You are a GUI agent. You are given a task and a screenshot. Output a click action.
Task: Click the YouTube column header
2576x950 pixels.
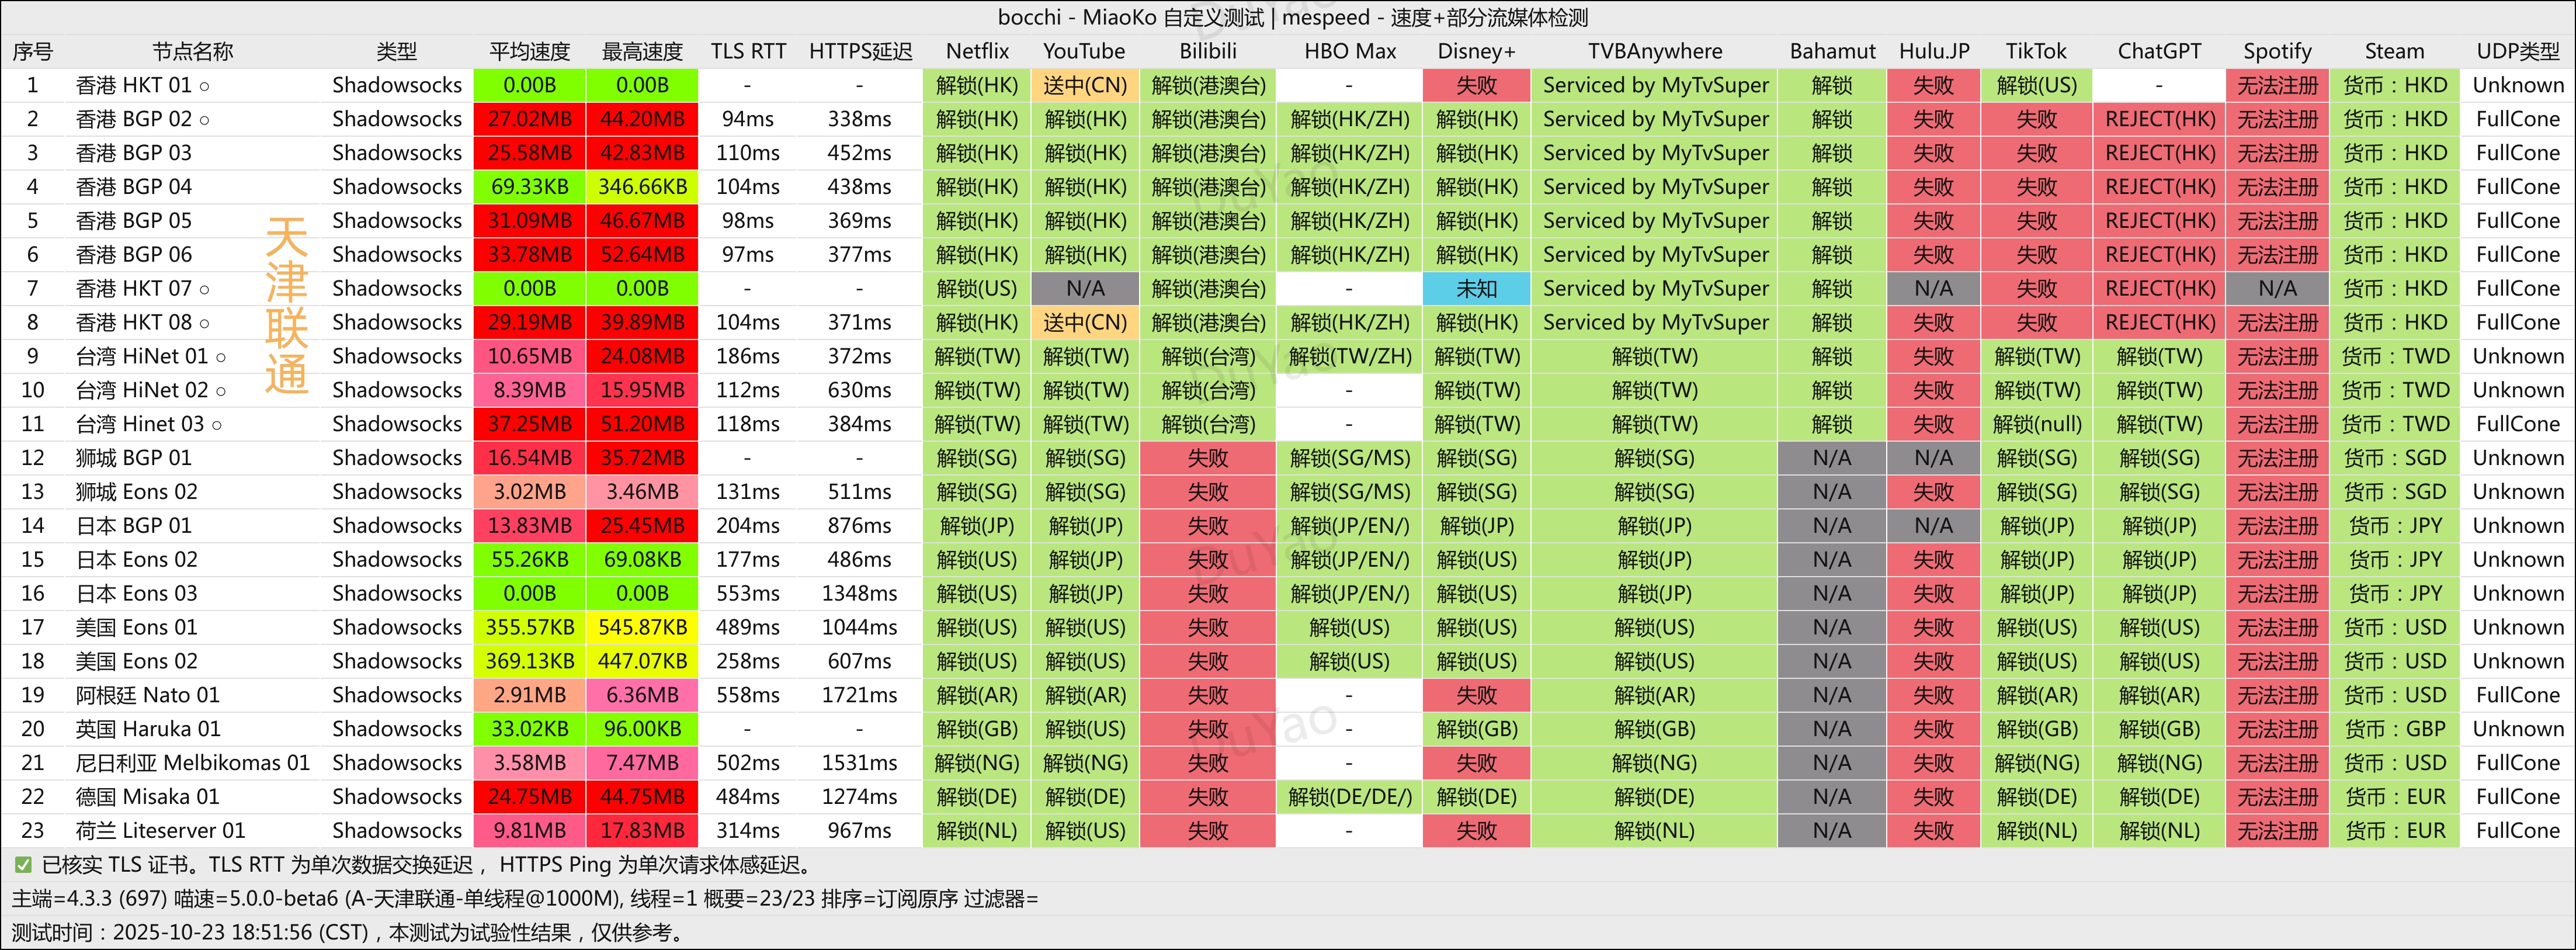[x=1084, y=51]
